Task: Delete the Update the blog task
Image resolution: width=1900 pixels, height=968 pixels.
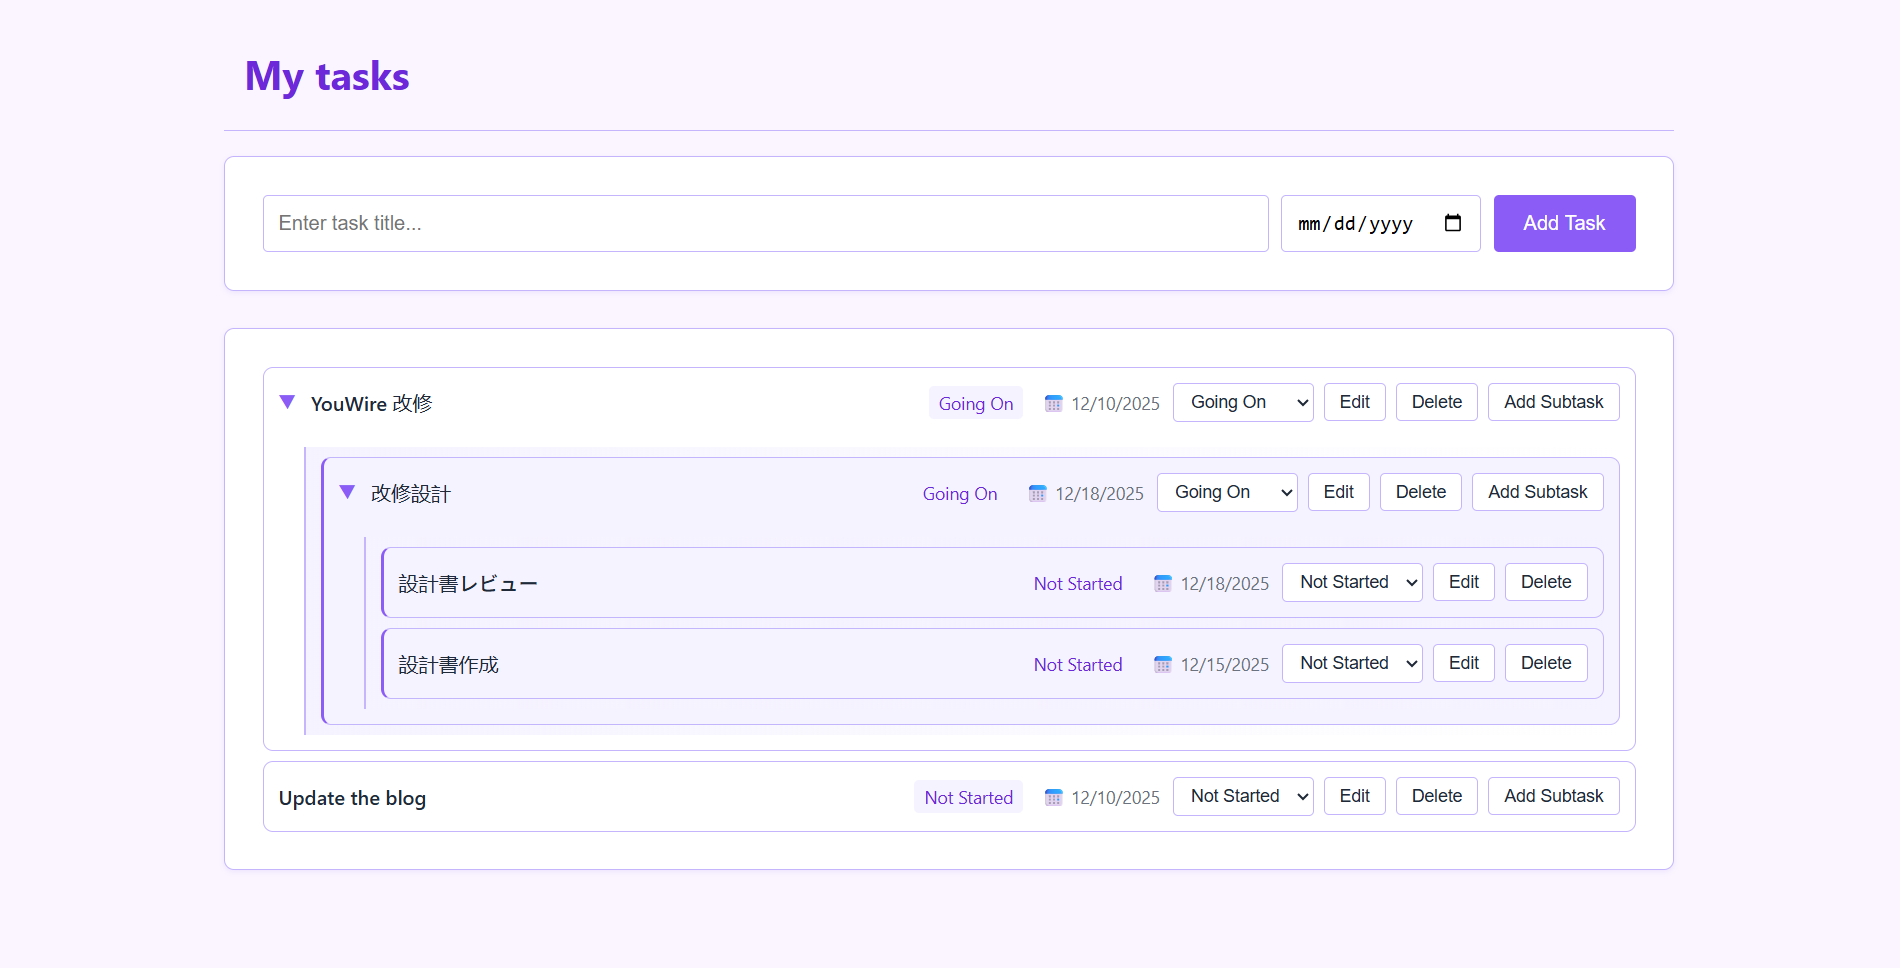Action: click(1436, 796)
